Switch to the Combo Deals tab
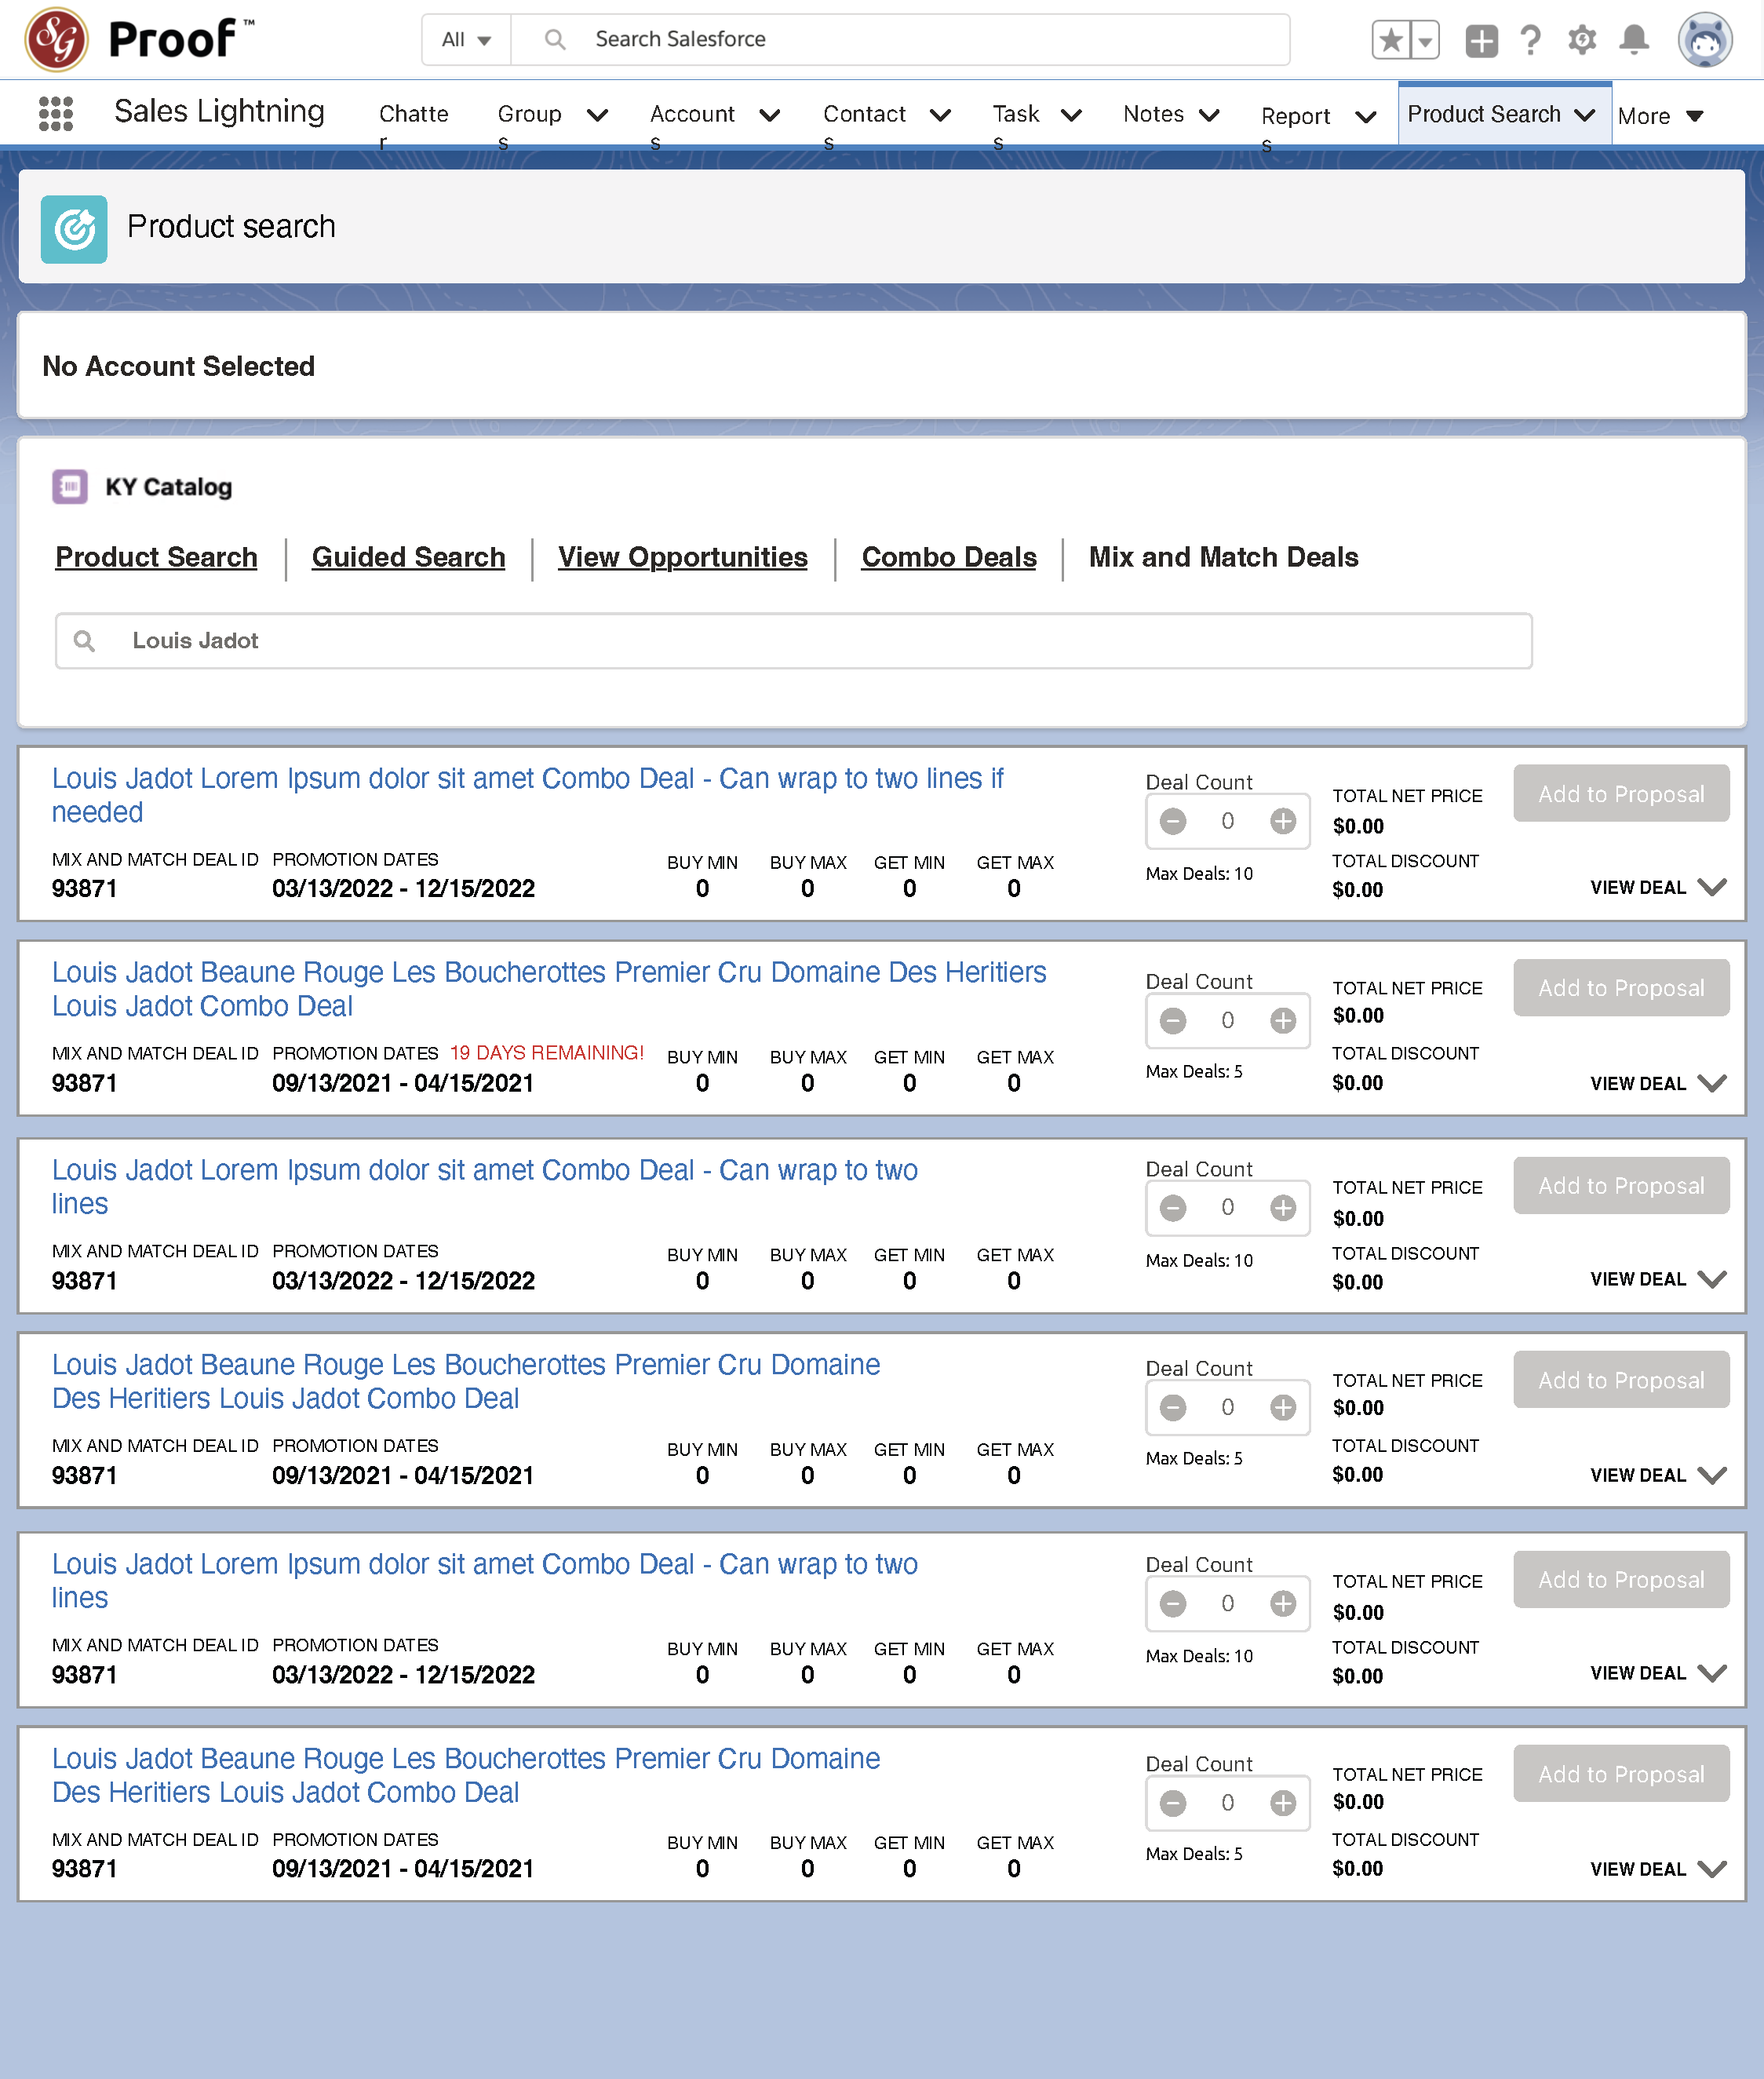 click(x=948, y=557)
